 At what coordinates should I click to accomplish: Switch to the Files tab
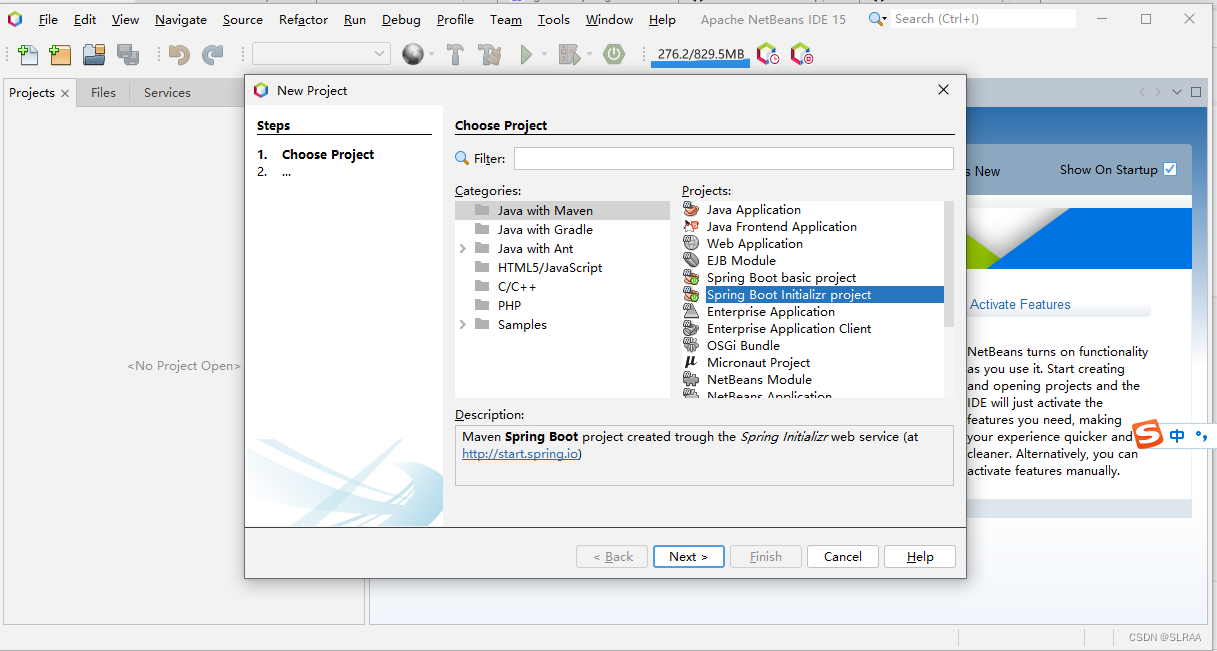click(x=103, y=92)
